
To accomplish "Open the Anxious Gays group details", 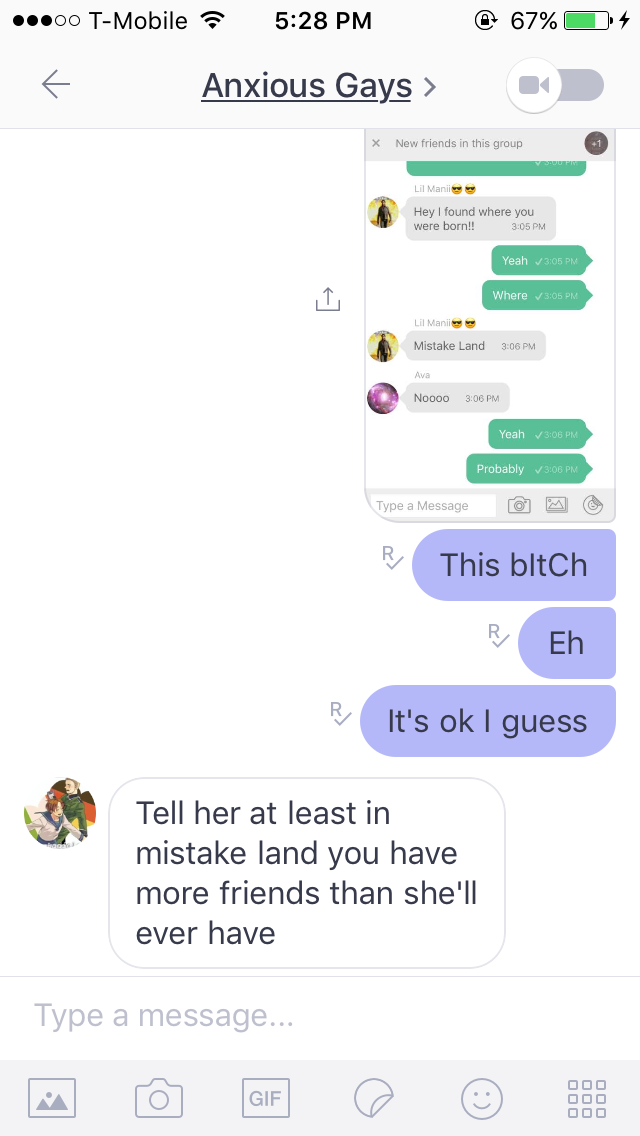I will click(307, 87).
